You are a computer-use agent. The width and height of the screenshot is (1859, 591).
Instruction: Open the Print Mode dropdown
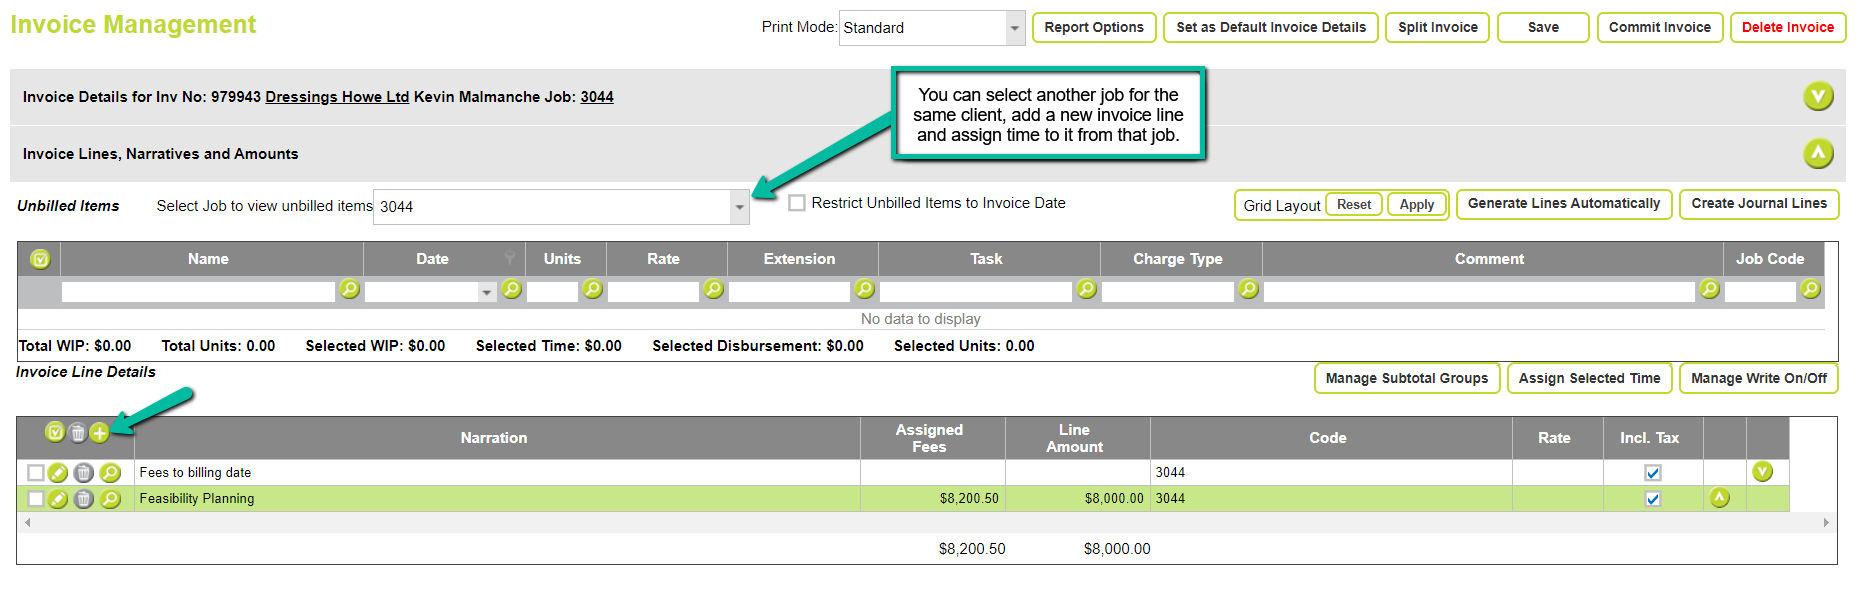tap(1015, 28)
